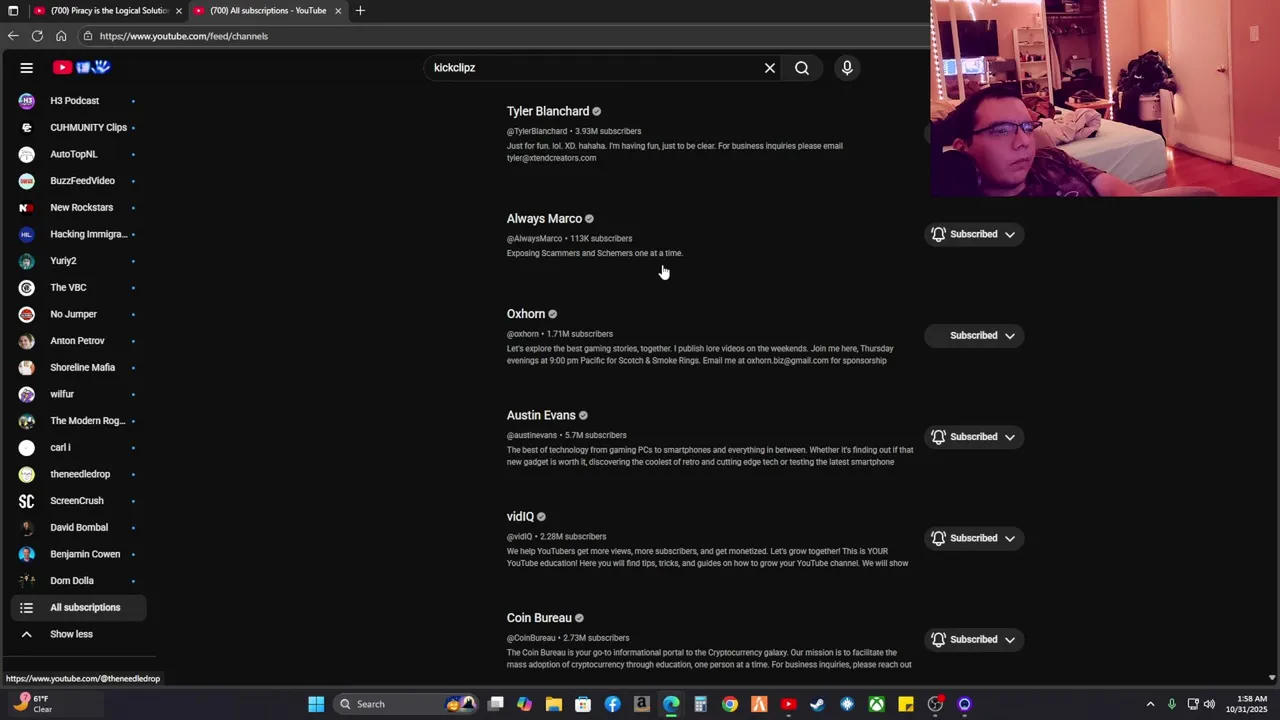Open All subscriptions in sidebar
1280x720 pixels.
point(78,608)
